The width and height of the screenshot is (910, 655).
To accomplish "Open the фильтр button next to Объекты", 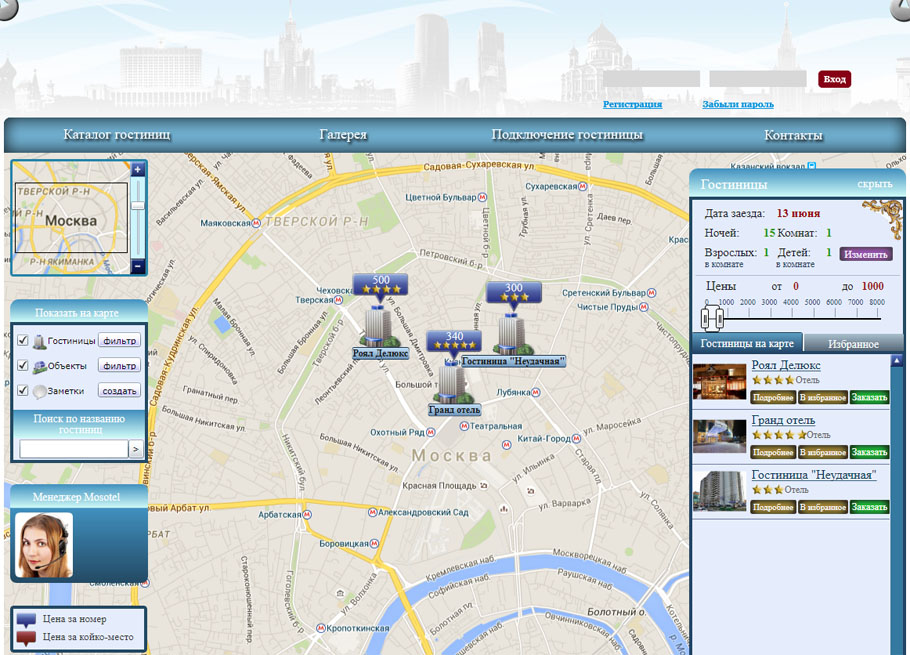I will pos(119,366).
